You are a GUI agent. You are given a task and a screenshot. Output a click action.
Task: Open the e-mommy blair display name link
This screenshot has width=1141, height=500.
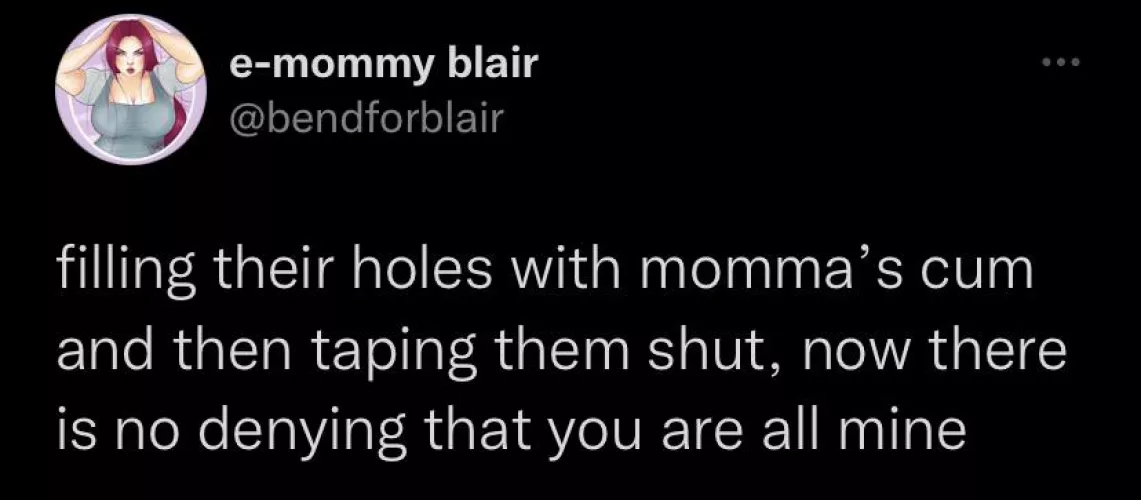[x=383, y=67]
